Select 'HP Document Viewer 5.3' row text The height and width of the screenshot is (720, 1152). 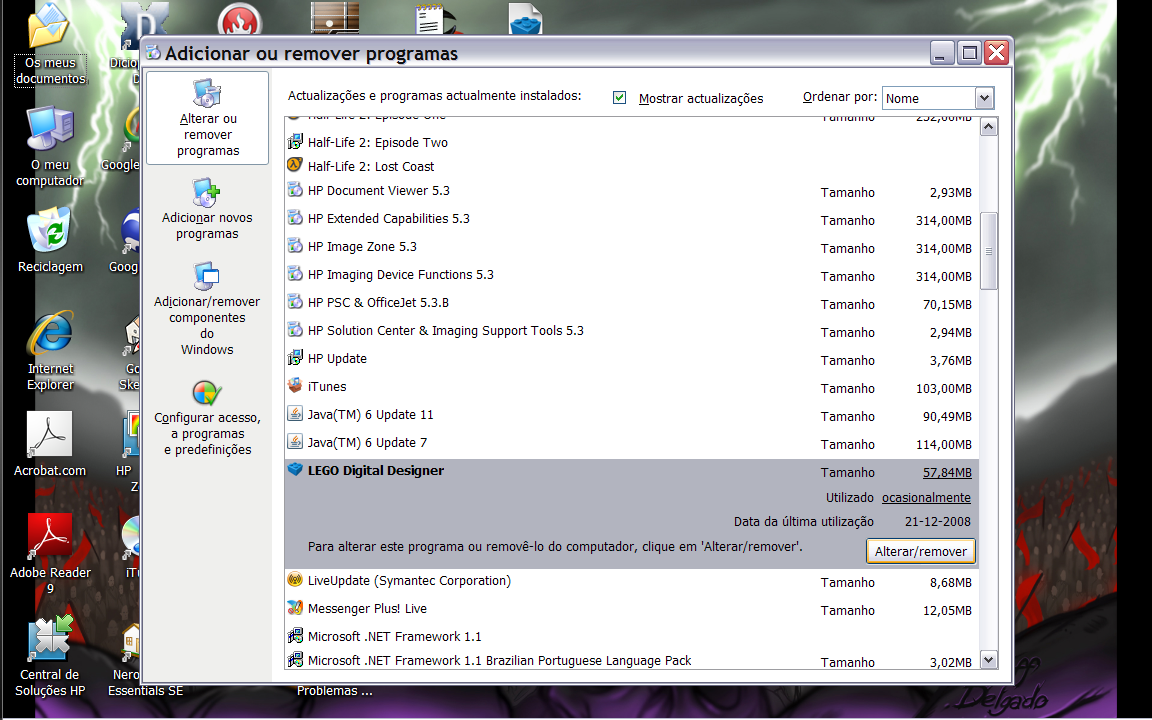(x=378, y=190)
